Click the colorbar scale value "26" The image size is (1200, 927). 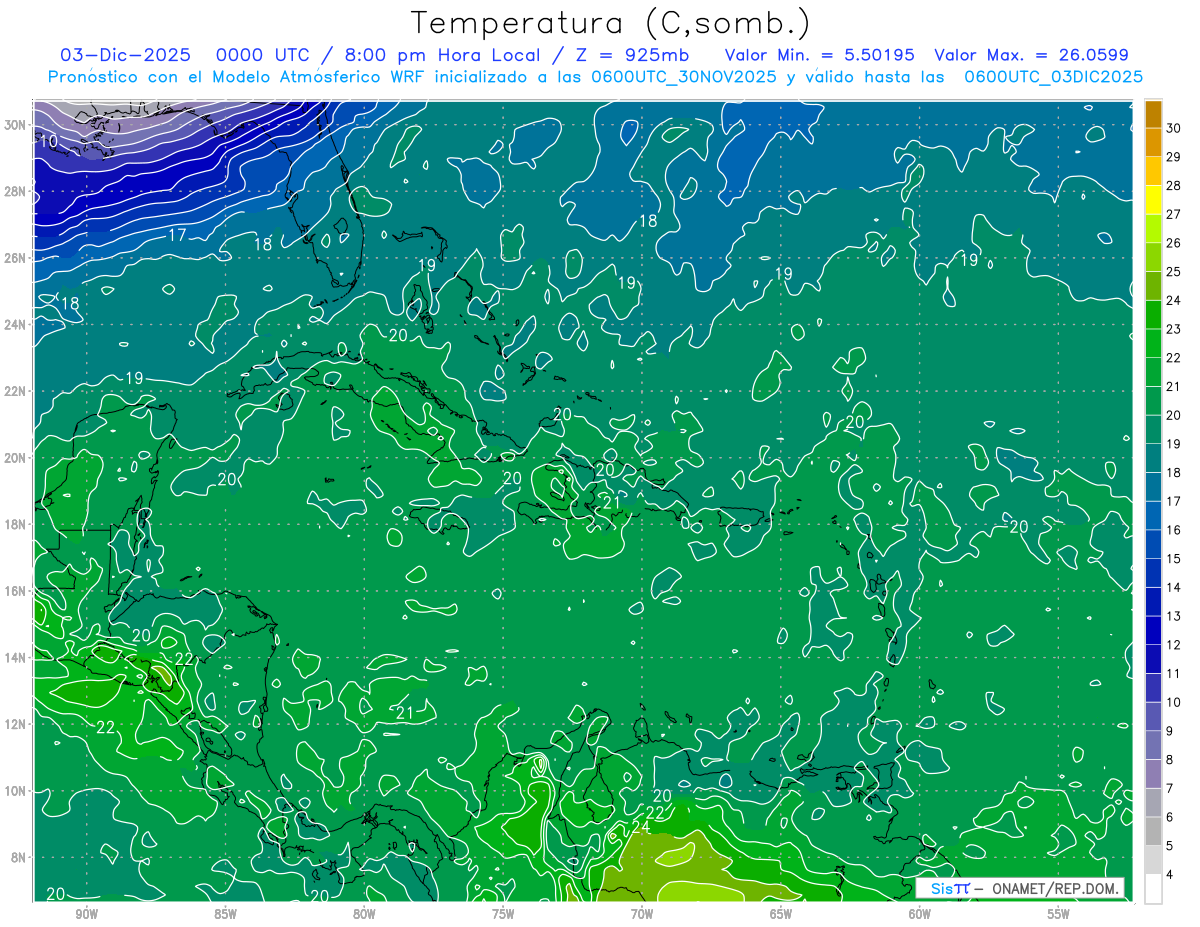tap(1174, 242)
